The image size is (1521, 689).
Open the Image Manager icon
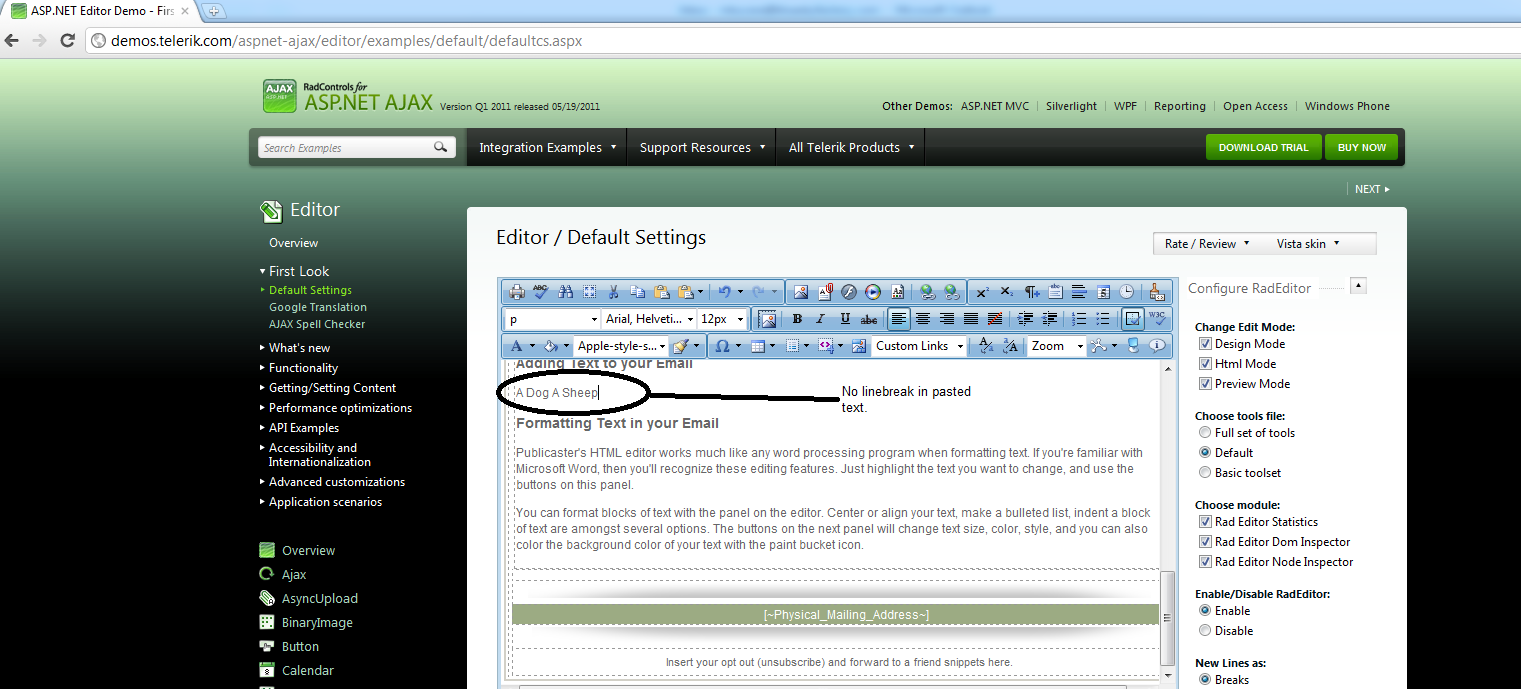coord(800,292)
